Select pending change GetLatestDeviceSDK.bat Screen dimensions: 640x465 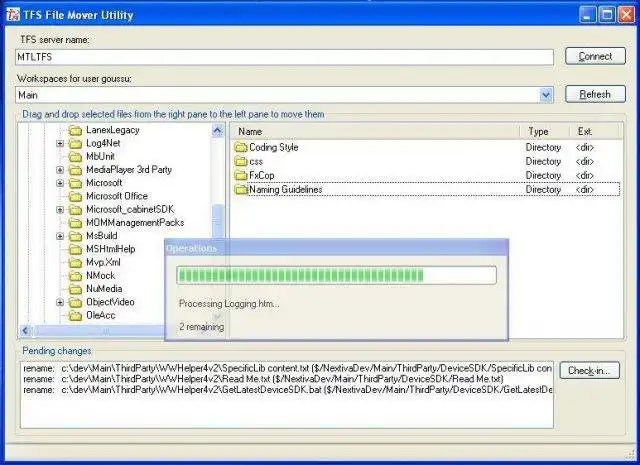pyautogui.click(x=287, y=389)
